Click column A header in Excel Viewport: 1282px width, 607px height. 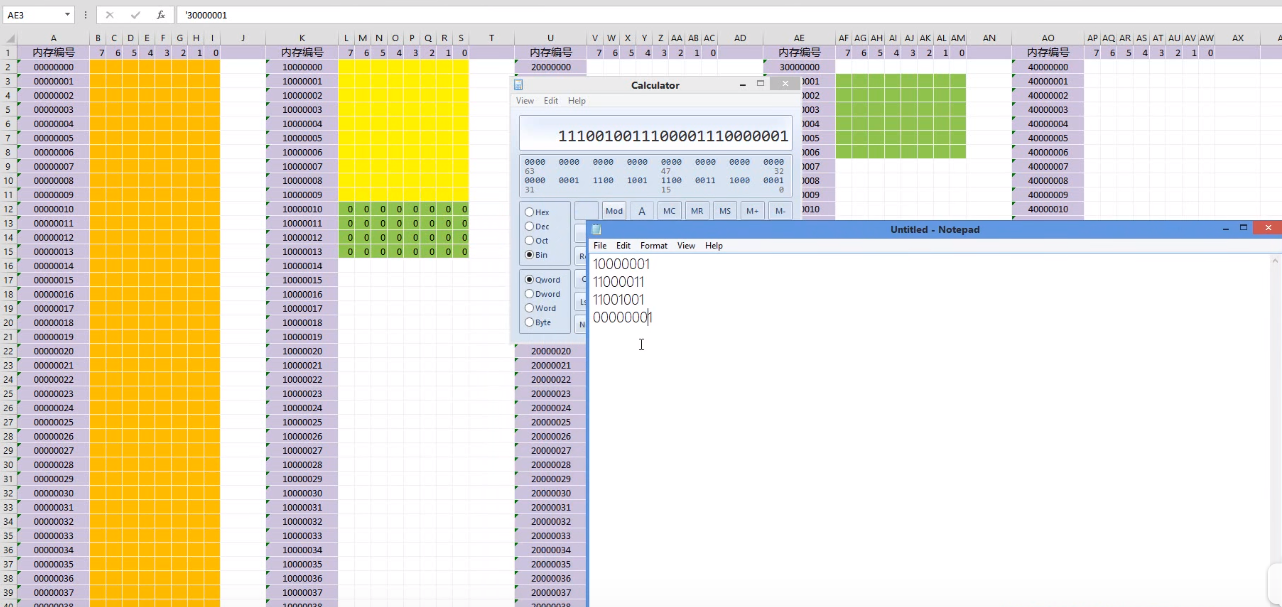pyautogui.click(x=54, y=38)
